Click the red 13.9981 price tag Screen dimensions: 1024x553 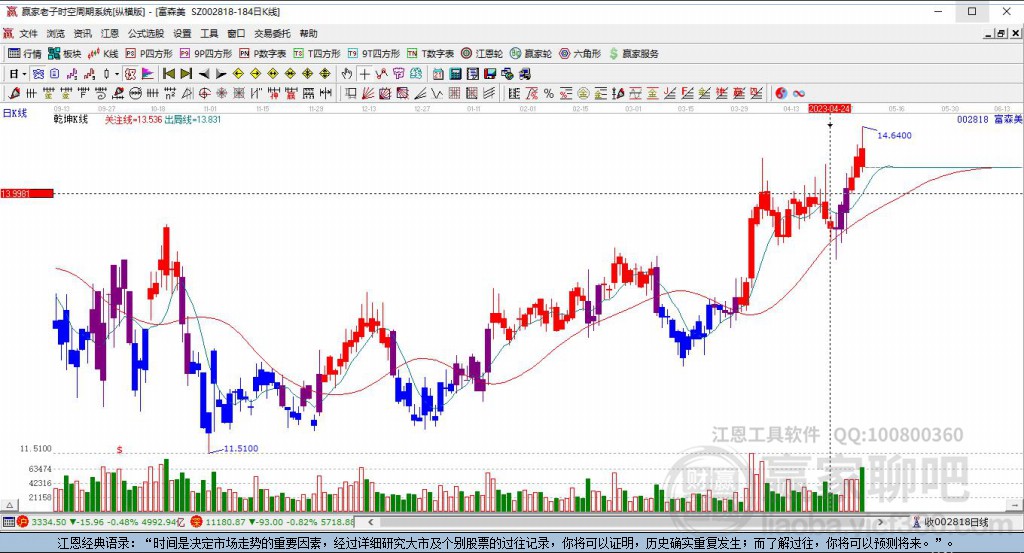pyautogui.click(x=27, y=193)
